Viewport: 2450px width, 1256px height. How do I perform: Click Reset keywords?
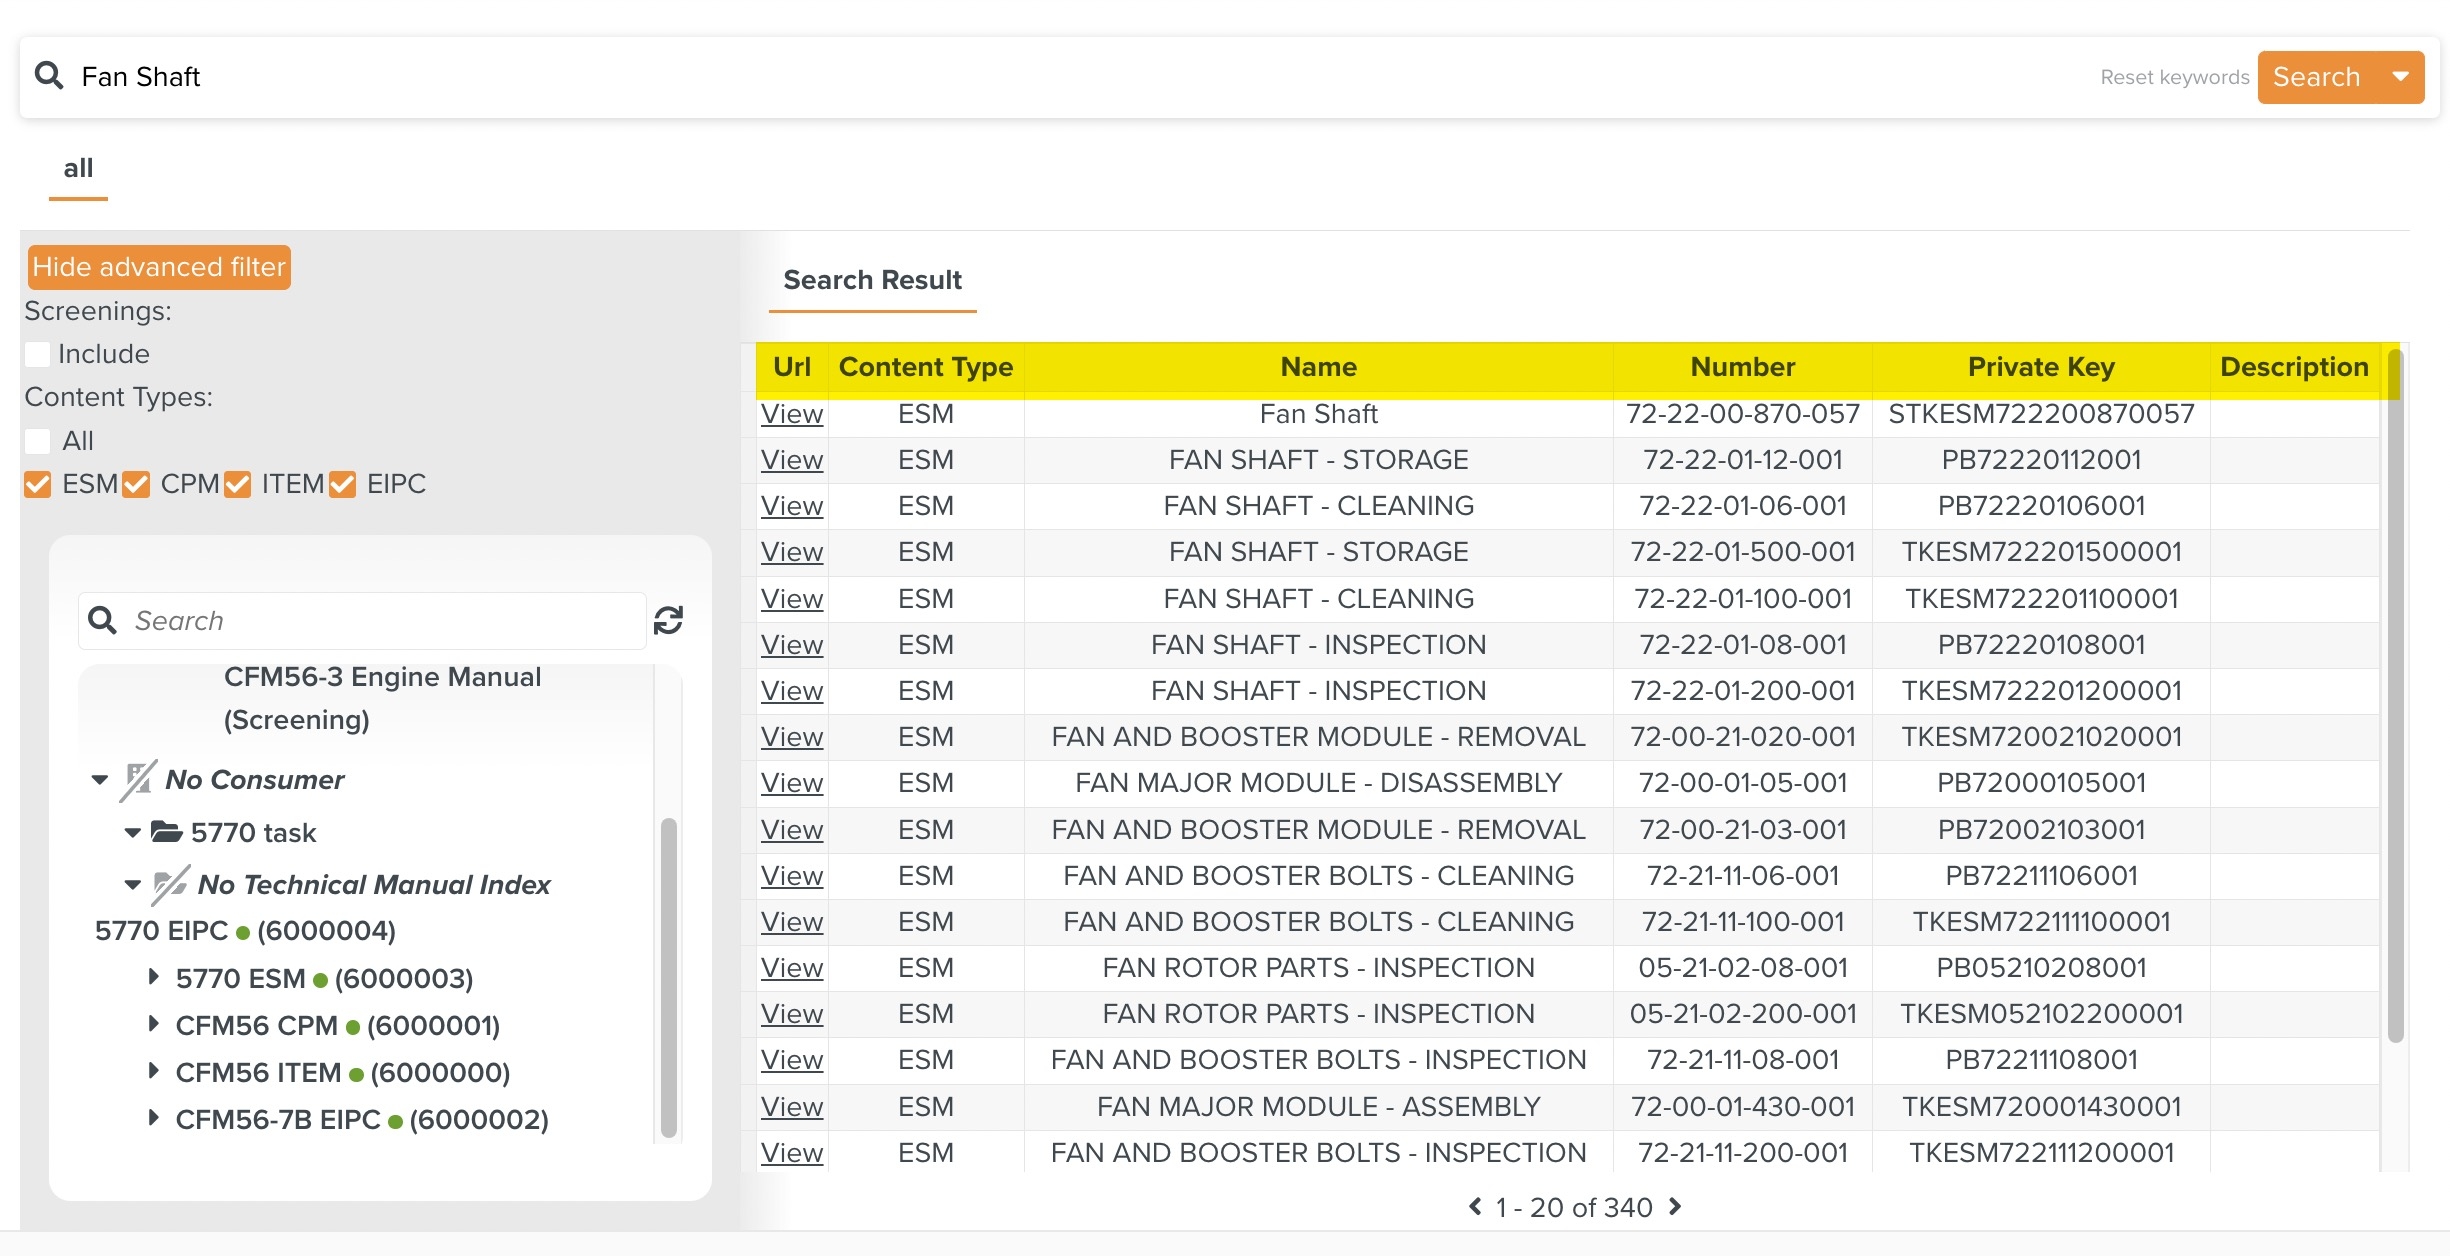pyautogui.click(x=2174, y=77)
